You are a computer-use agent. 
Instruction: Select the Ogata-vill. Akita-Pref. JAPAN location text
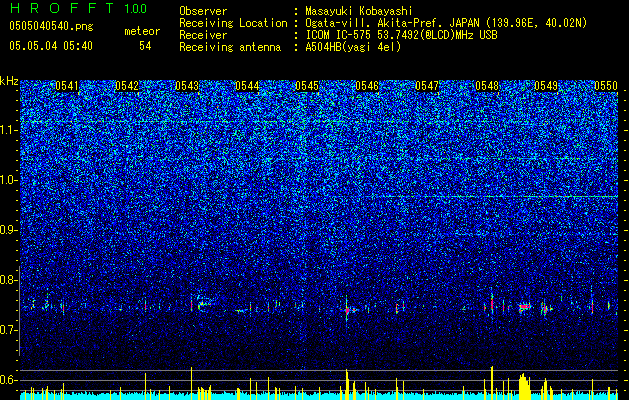pyautogui.click(x=446, y=23)
